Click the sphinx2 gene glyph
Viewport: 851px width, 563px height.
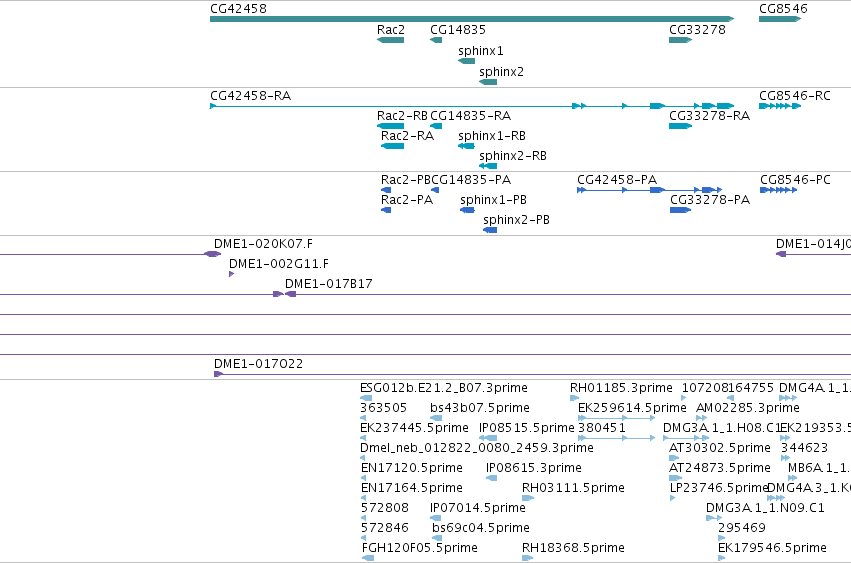point(488,82)
